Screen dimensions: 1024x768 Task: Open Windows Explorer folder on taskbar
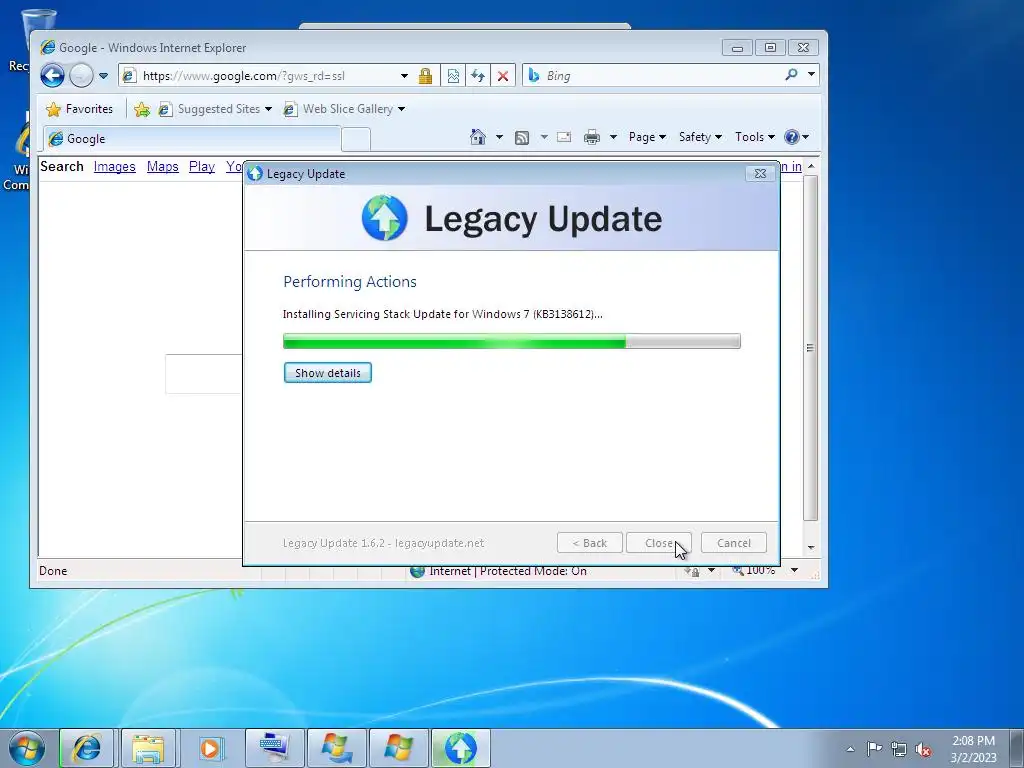pyautogui.click(x=148, y=748)
